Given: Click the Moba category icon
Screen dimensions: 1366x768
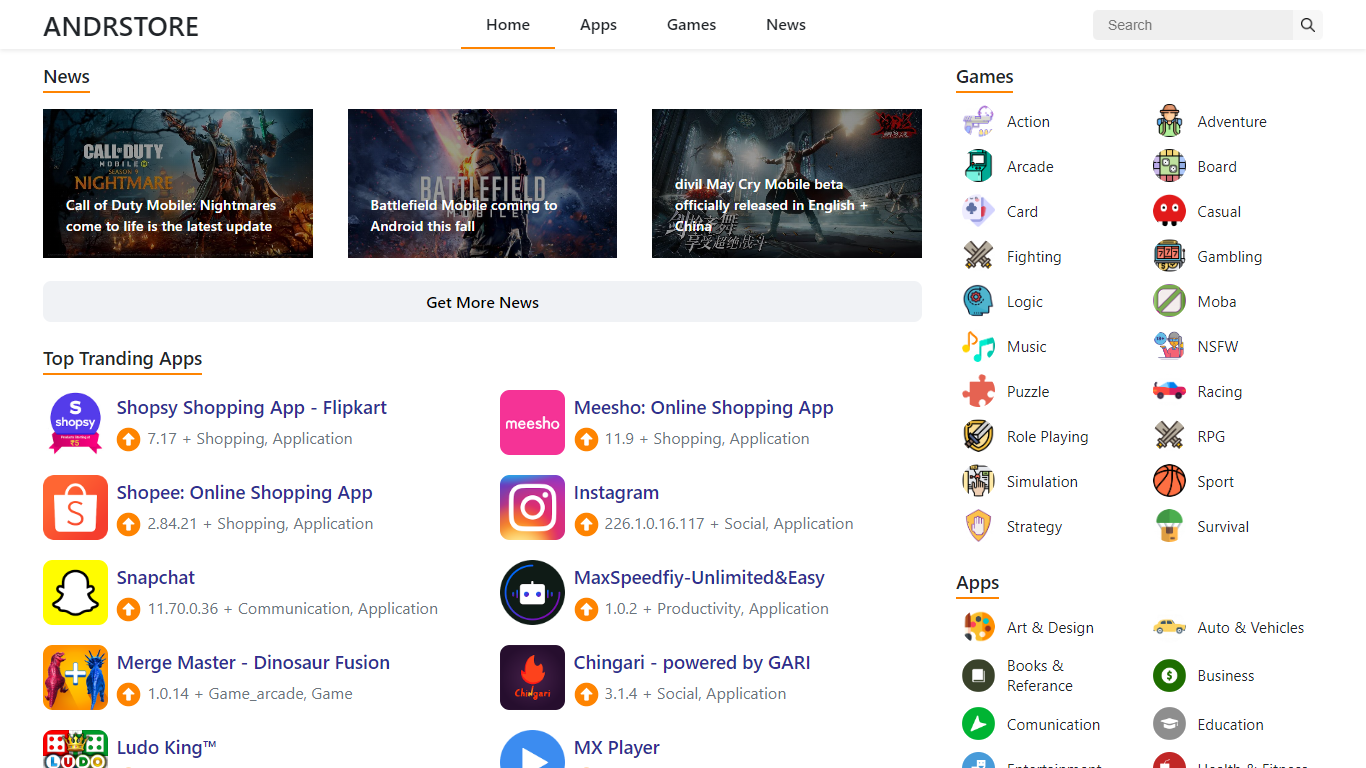Looking at the screenshot, I should (x=1169, y=301).
